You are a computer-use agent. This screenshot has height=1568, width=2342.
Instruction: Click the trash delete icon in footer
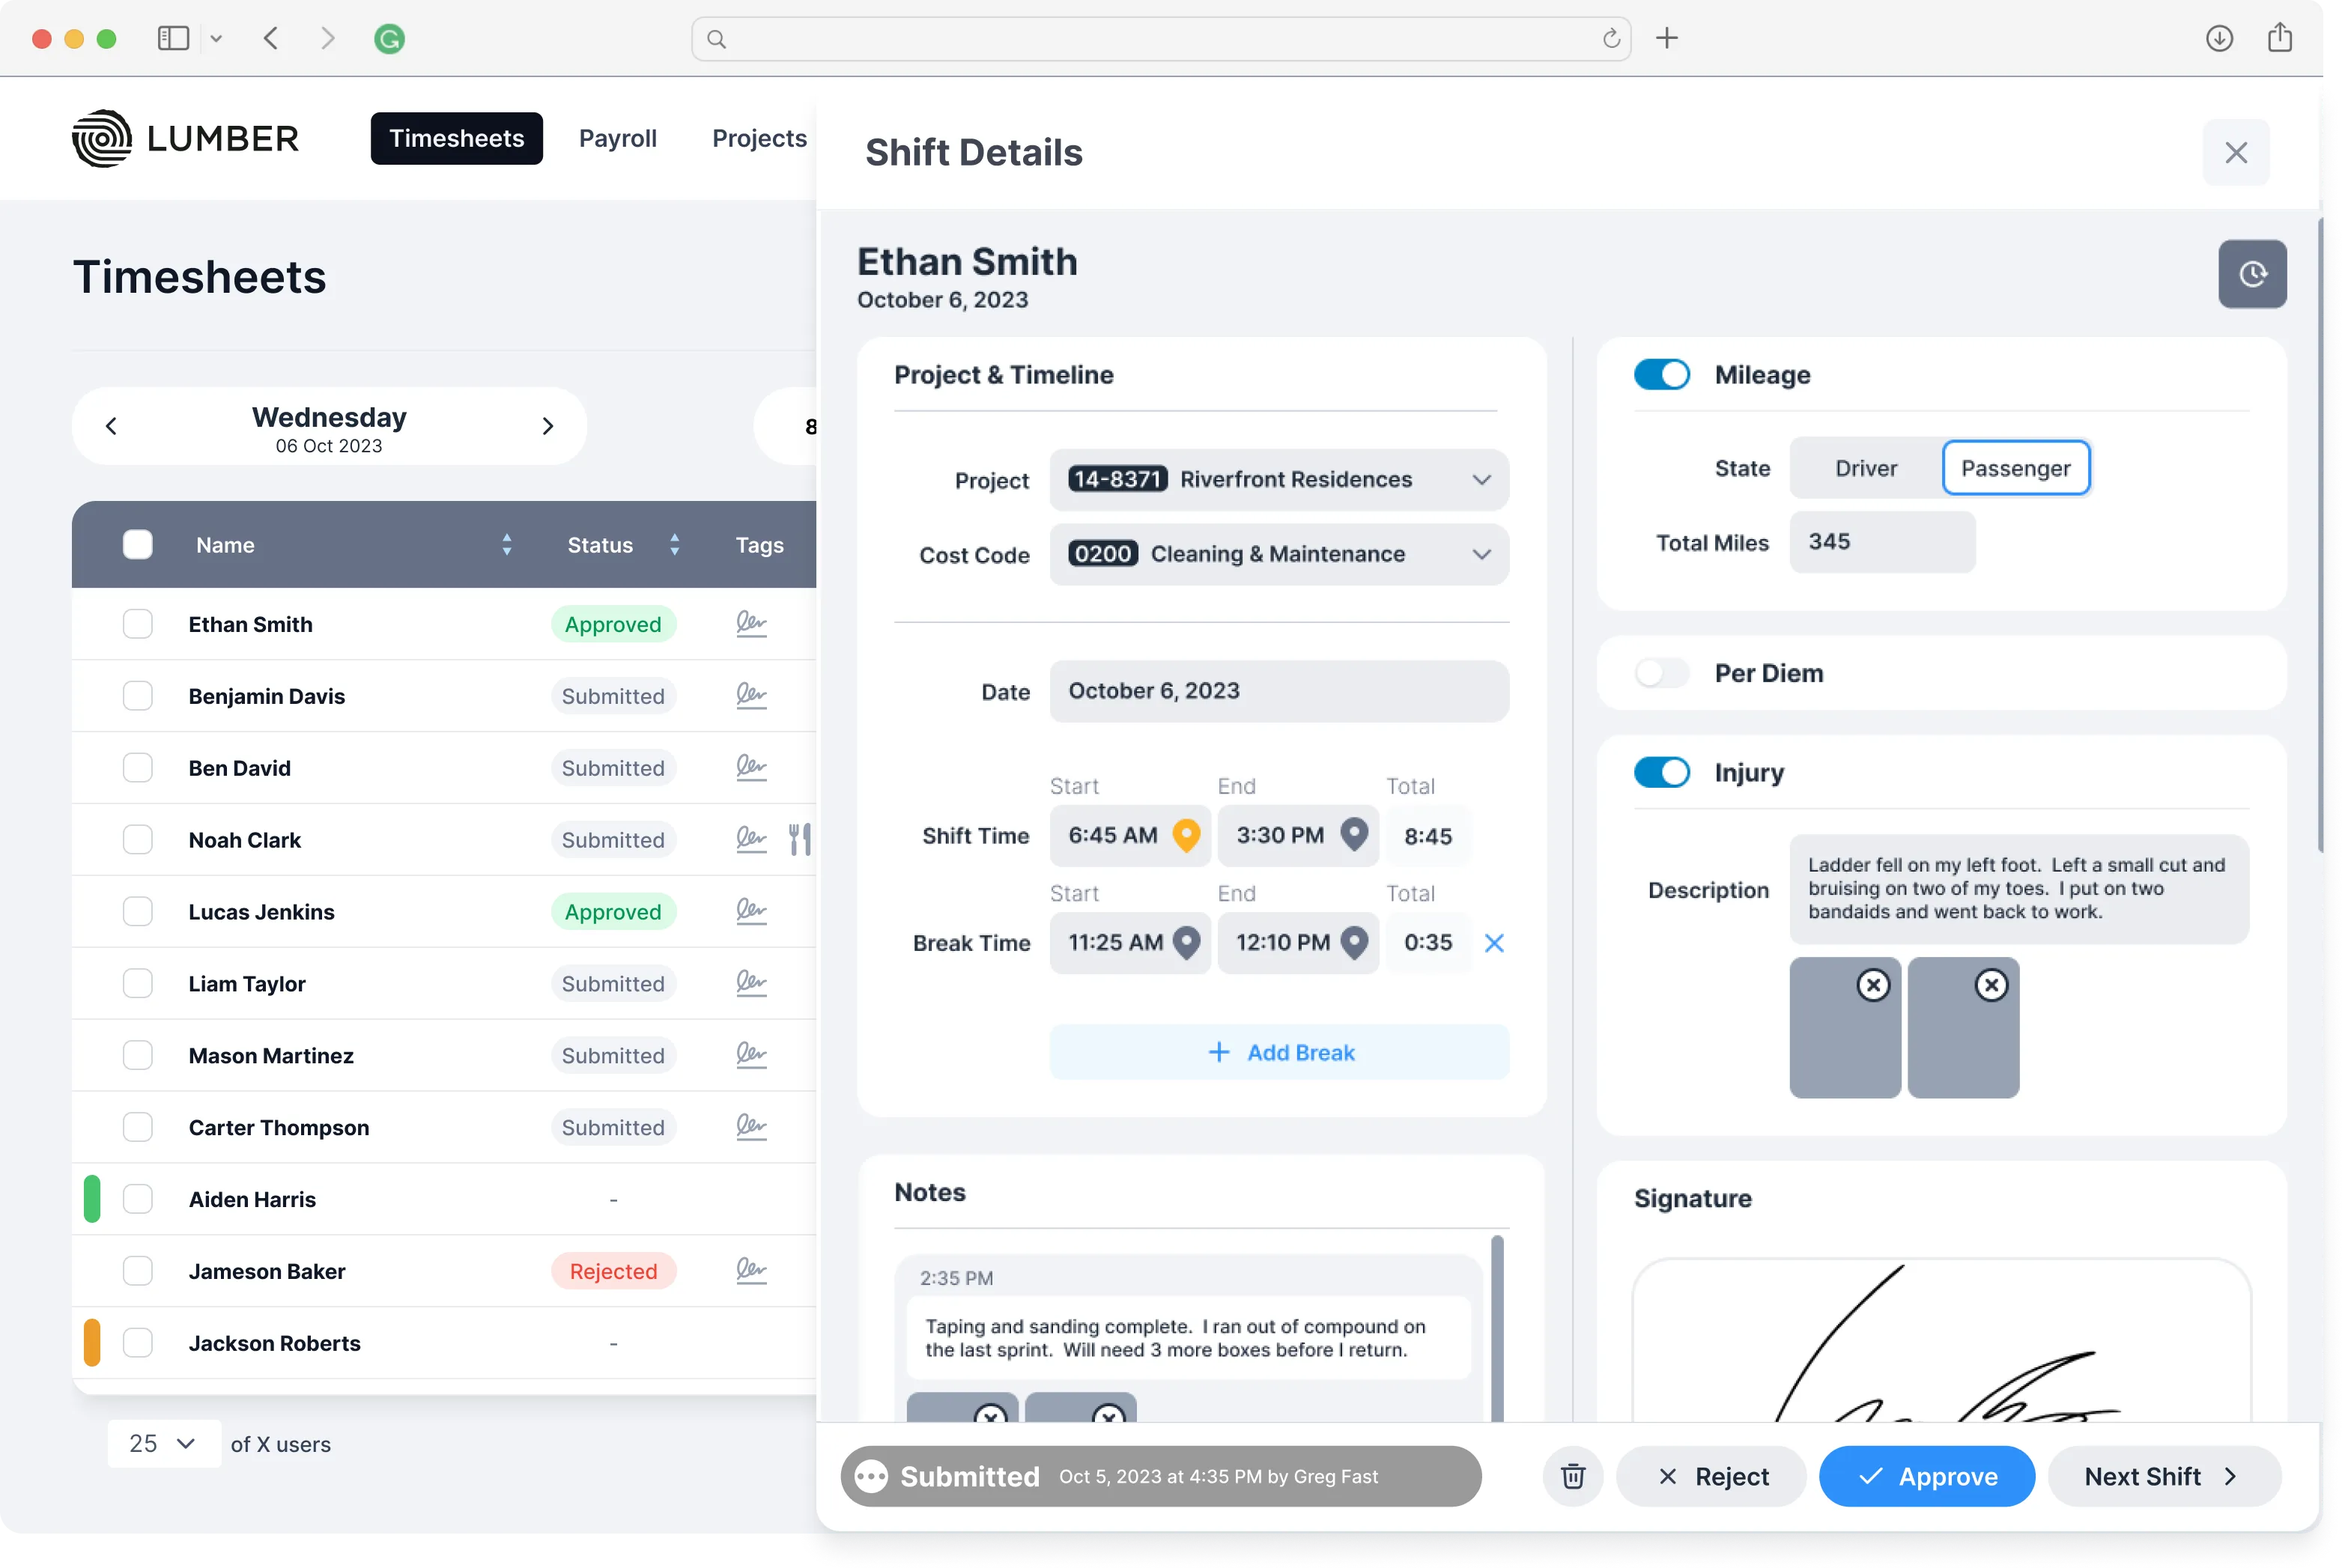click(x=1572, y=1476)
